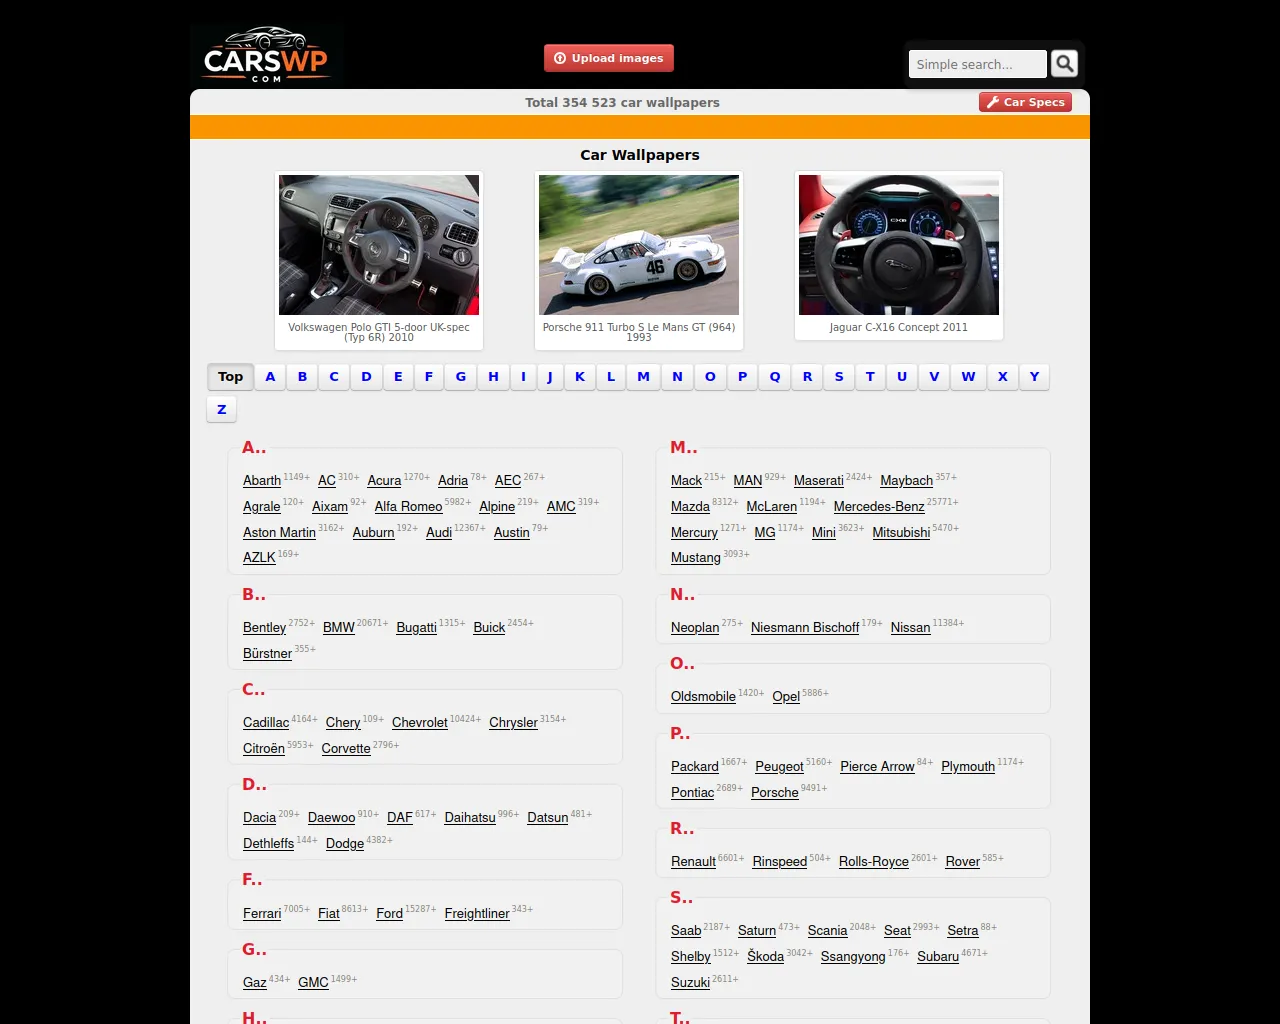The height and width of the screenshot is (1024, 1280).
Task: Open the Abarth brand link
Action: click(262, 481)
